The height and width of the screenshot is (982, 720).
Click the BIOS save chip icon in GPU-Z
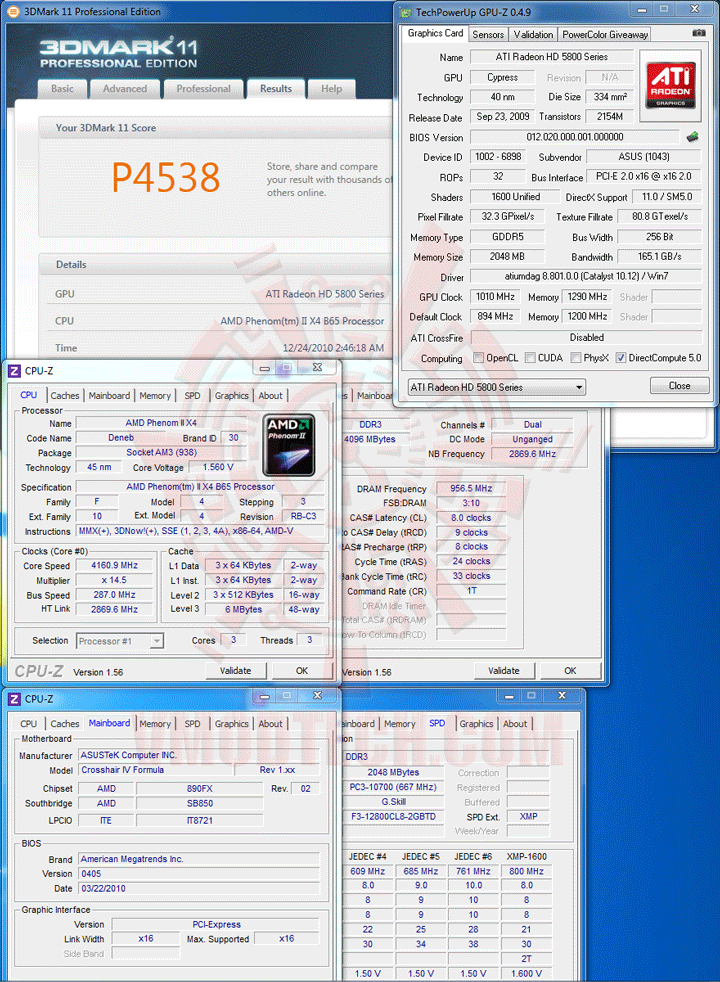click(x=692, y=137)
